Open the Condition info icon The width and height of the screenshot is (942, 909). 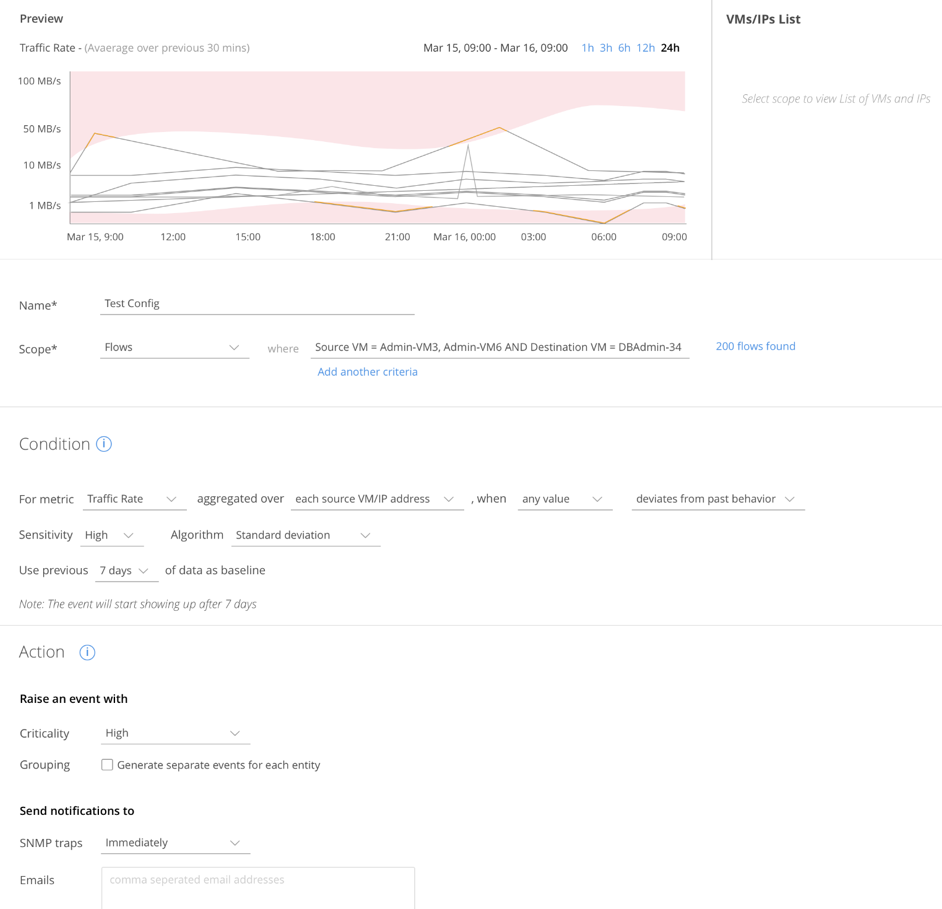click(x=104, y=444)
